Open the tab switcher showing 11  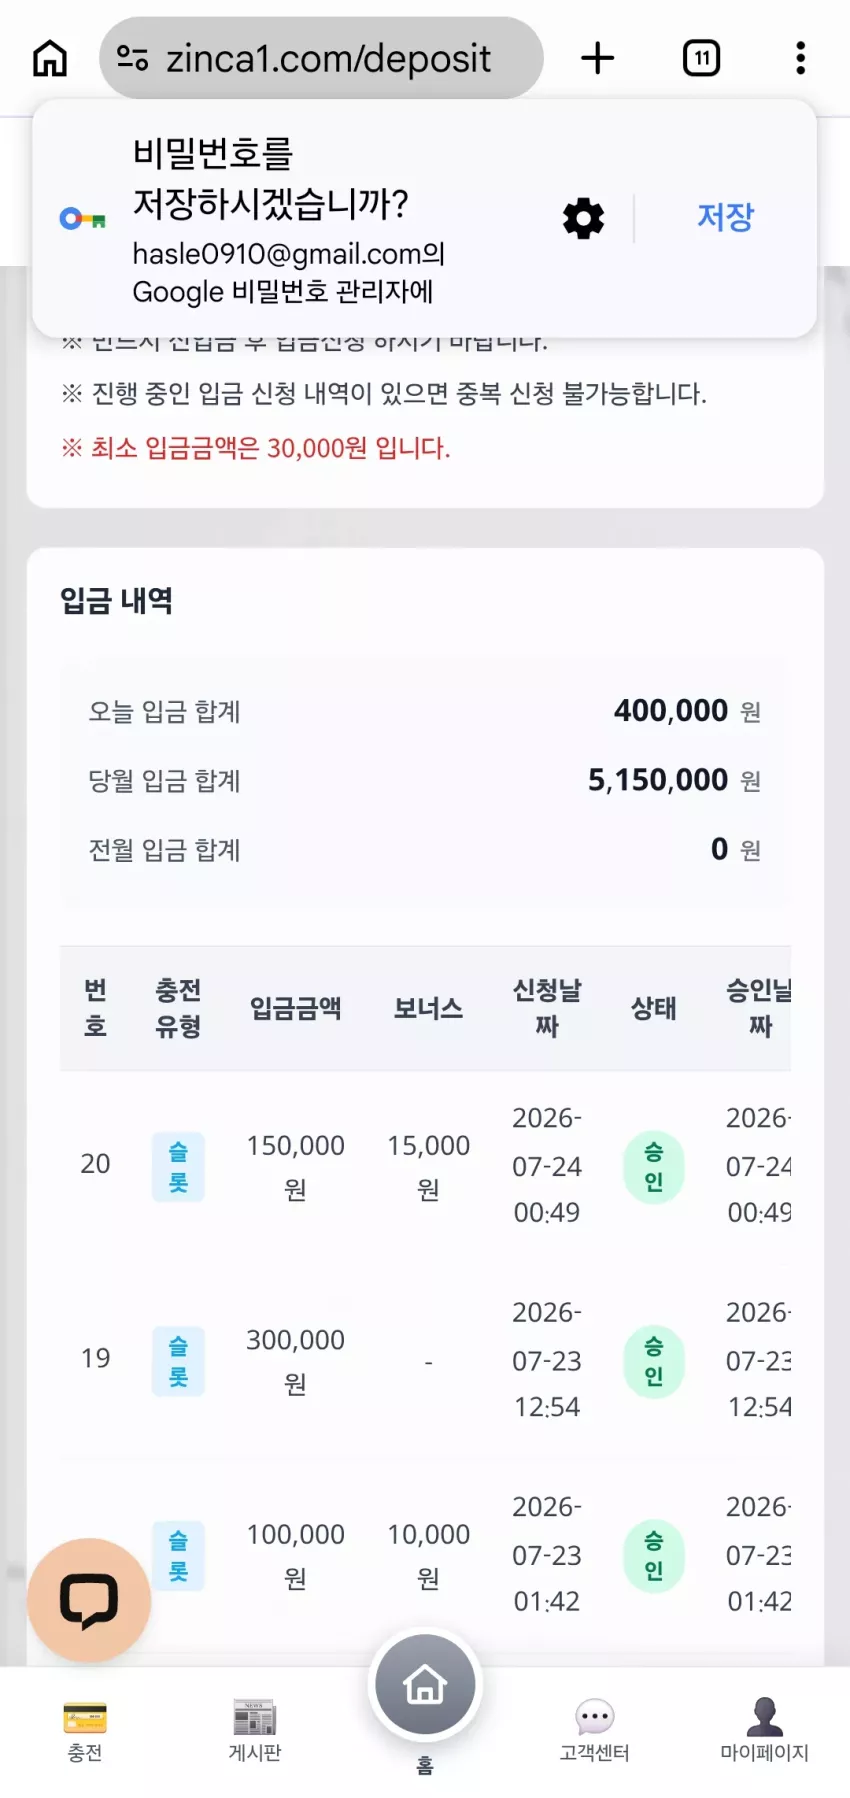pos(701,58)
